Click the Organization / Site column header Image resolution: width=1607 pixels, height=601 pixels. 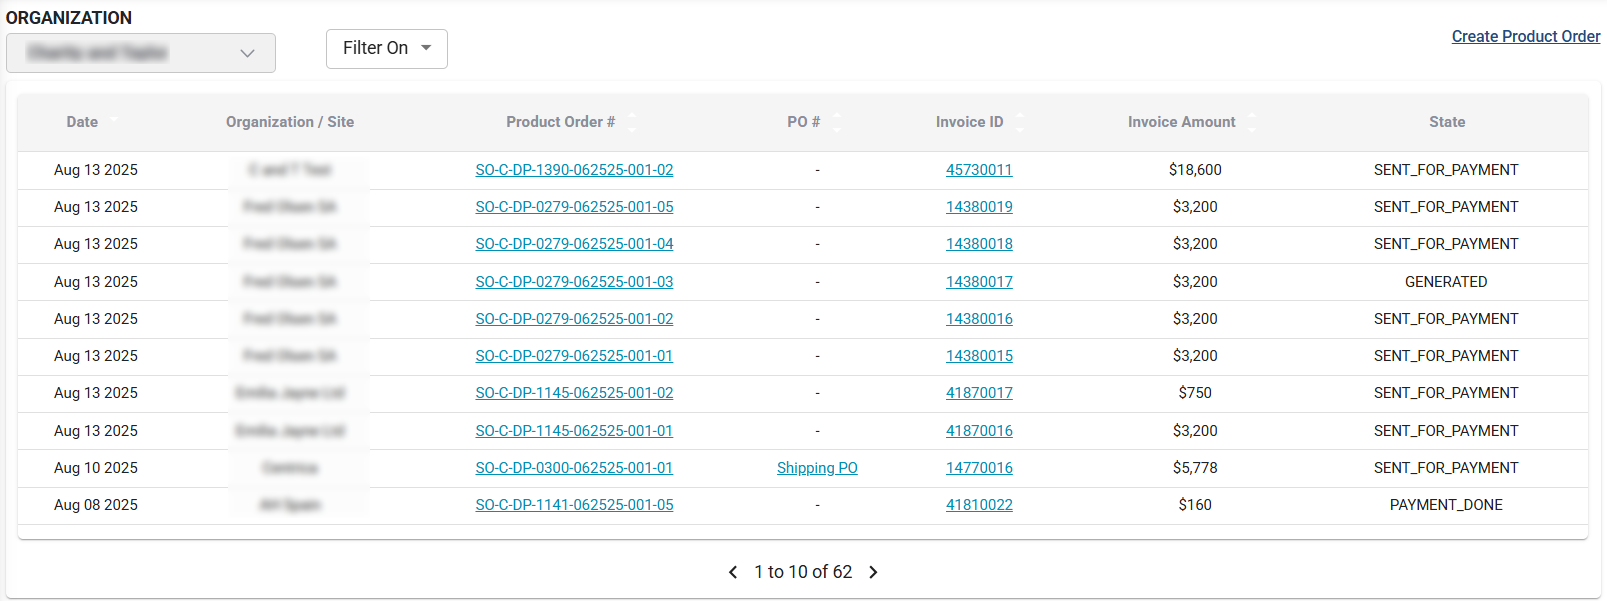290,122
